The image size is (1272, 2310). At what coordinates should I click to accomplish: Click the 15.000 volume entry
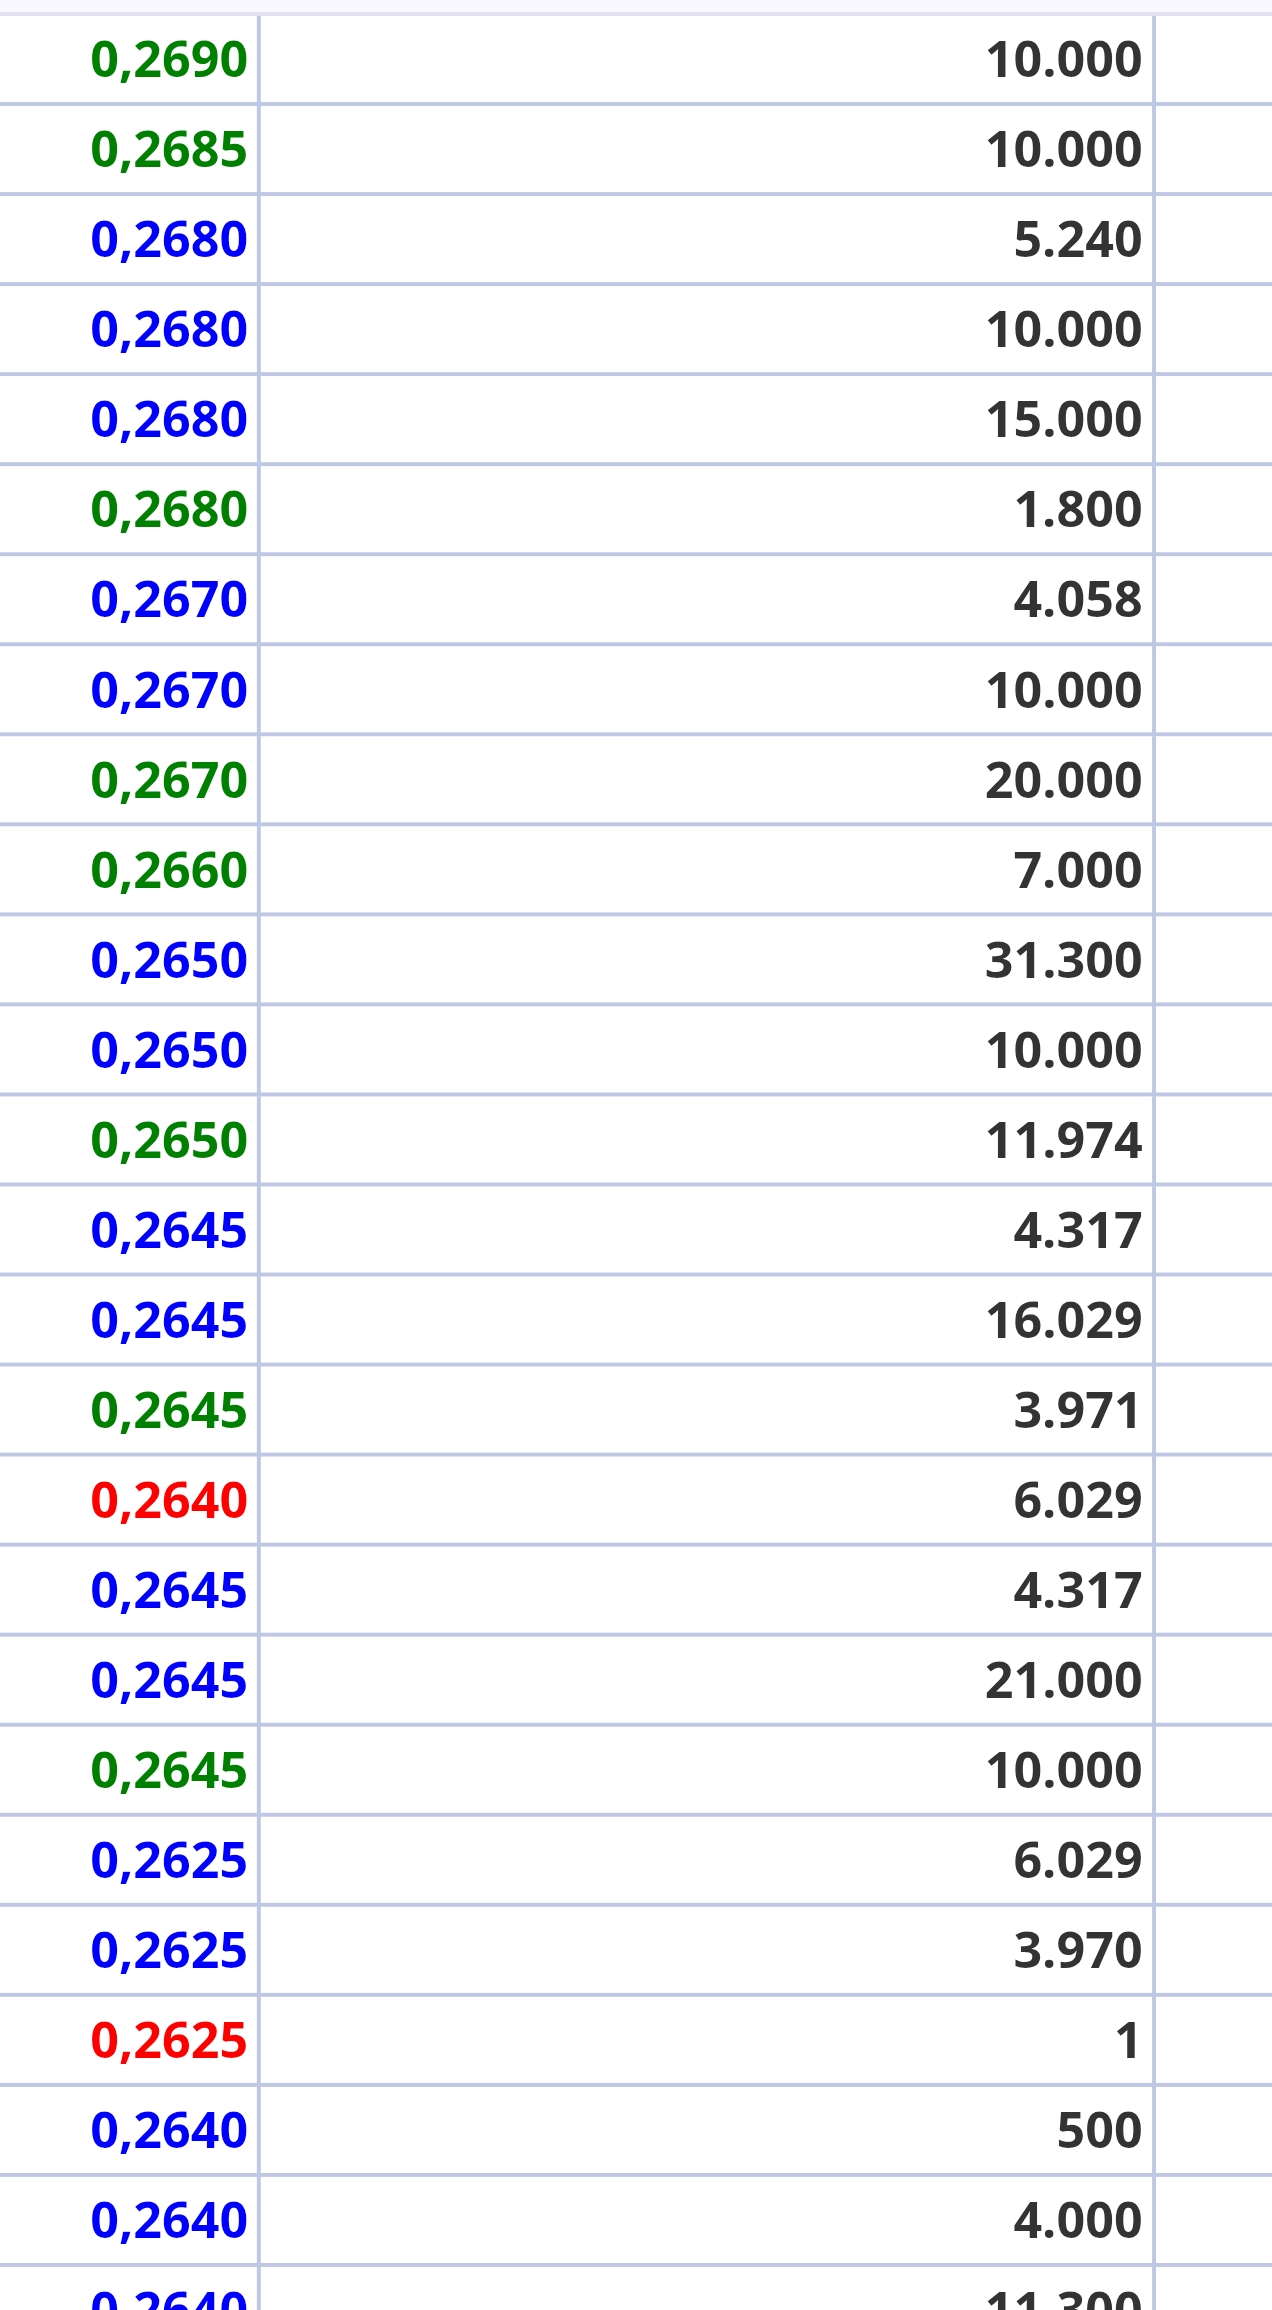(x=1063, y=420)
